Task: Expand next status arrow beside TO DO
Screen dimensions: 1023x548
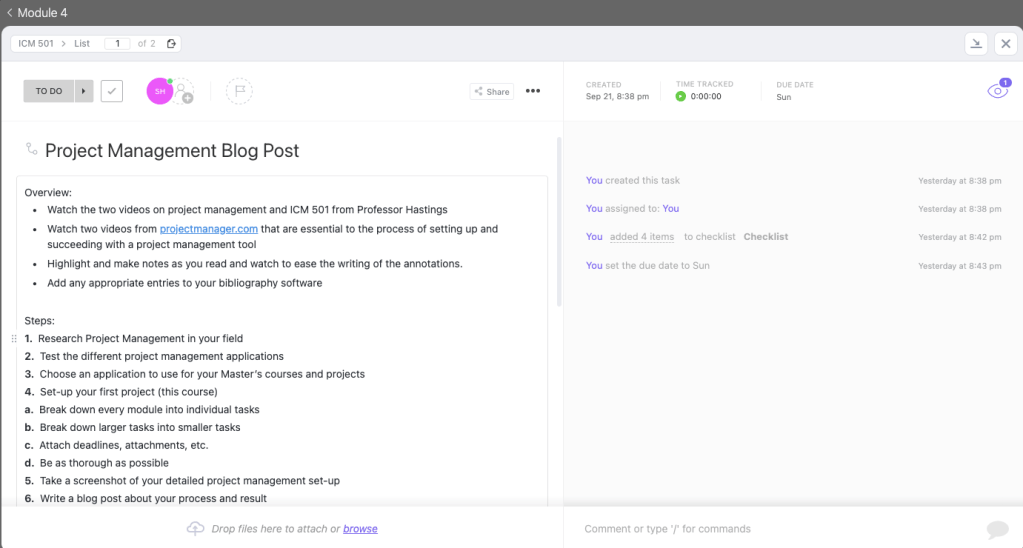Action: tap(84, 91)
